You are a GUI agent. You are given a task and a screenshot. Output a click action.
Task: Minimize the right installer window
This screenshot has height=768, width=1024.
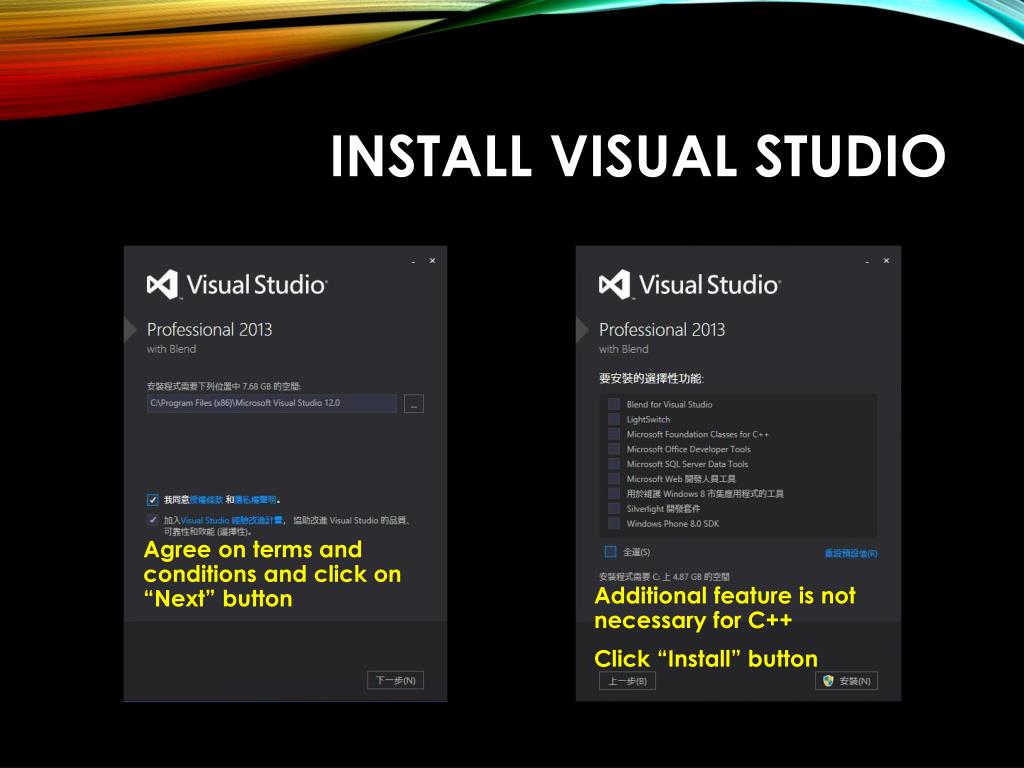pyautogui.click(x=867, y=261)
